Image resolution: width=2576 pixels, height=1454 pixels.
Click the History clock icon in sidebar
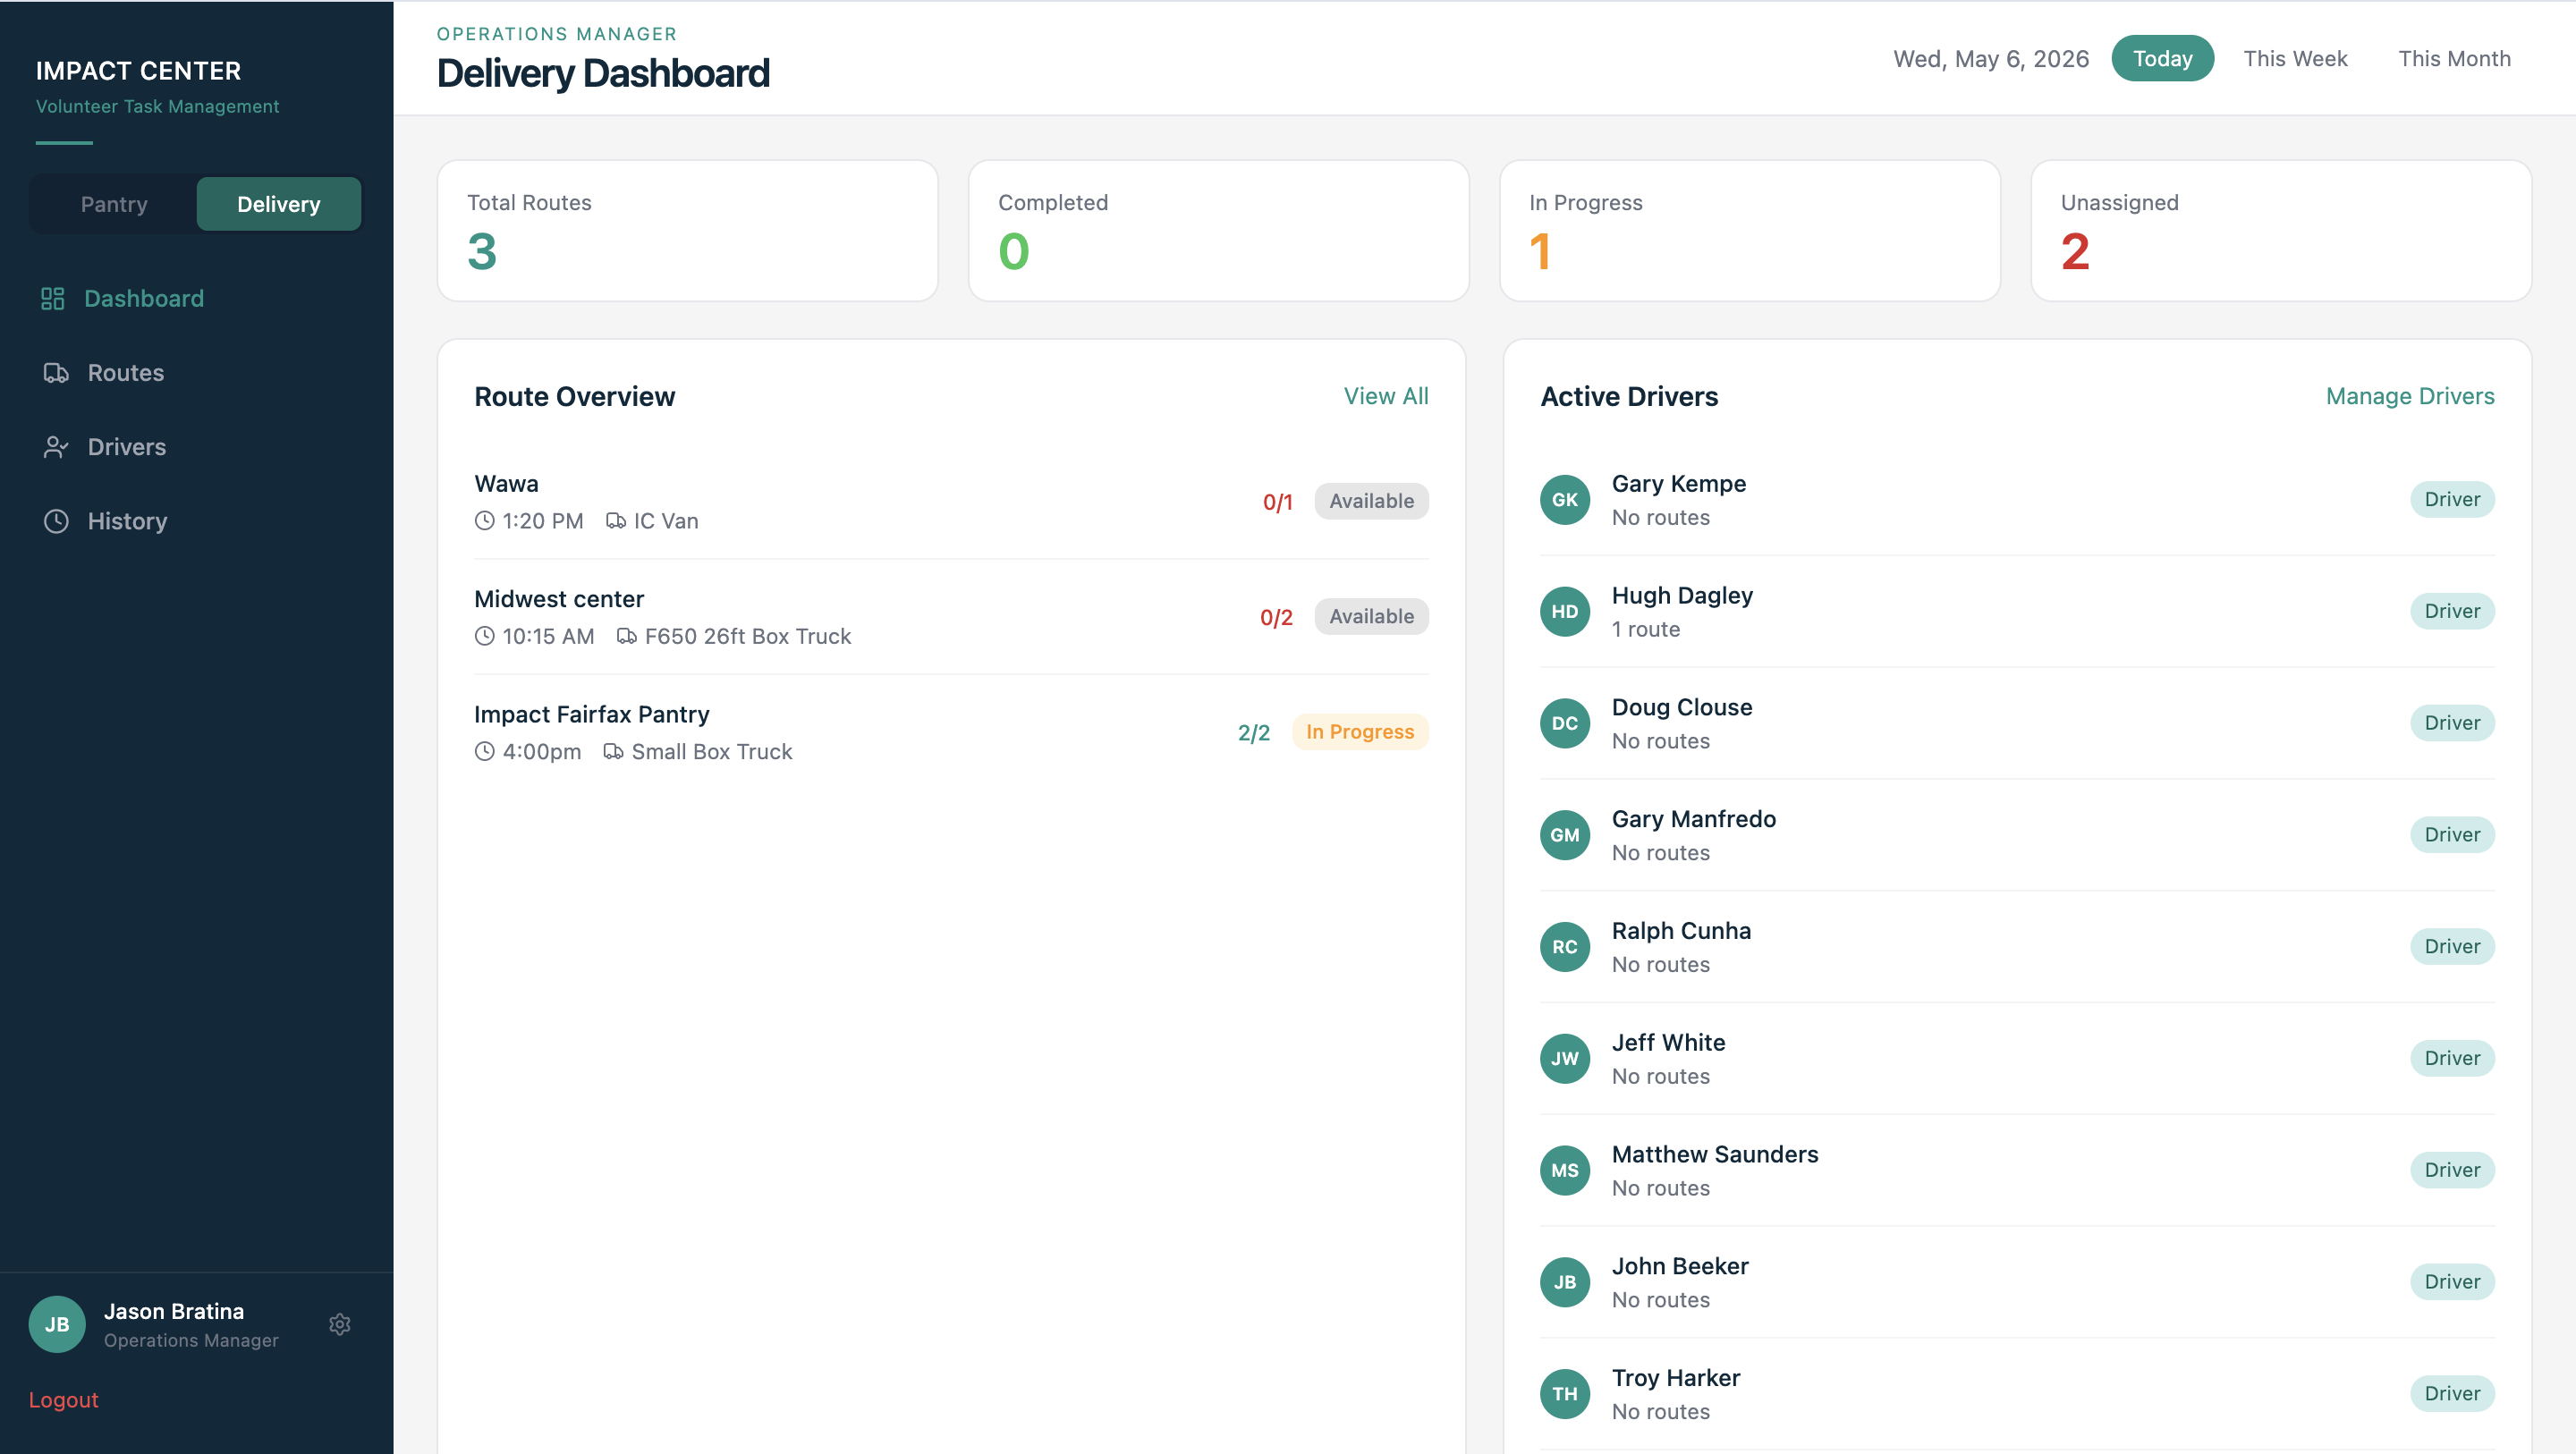click(x=56, y=521)
